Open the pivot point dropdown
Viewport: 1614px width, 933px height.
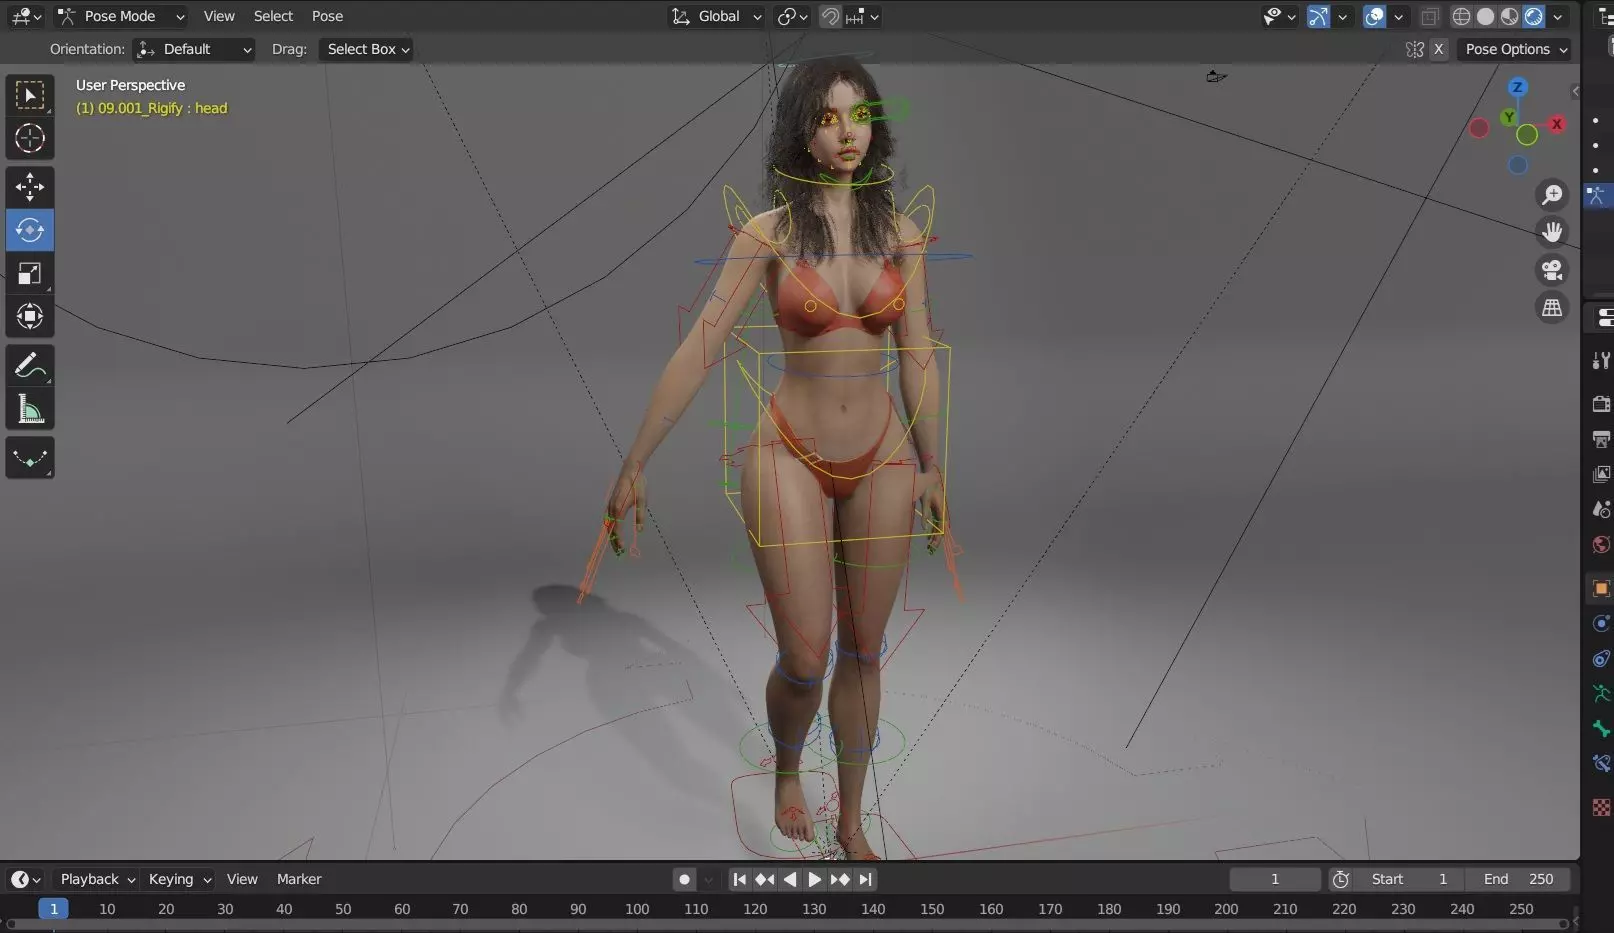(793, 16)
